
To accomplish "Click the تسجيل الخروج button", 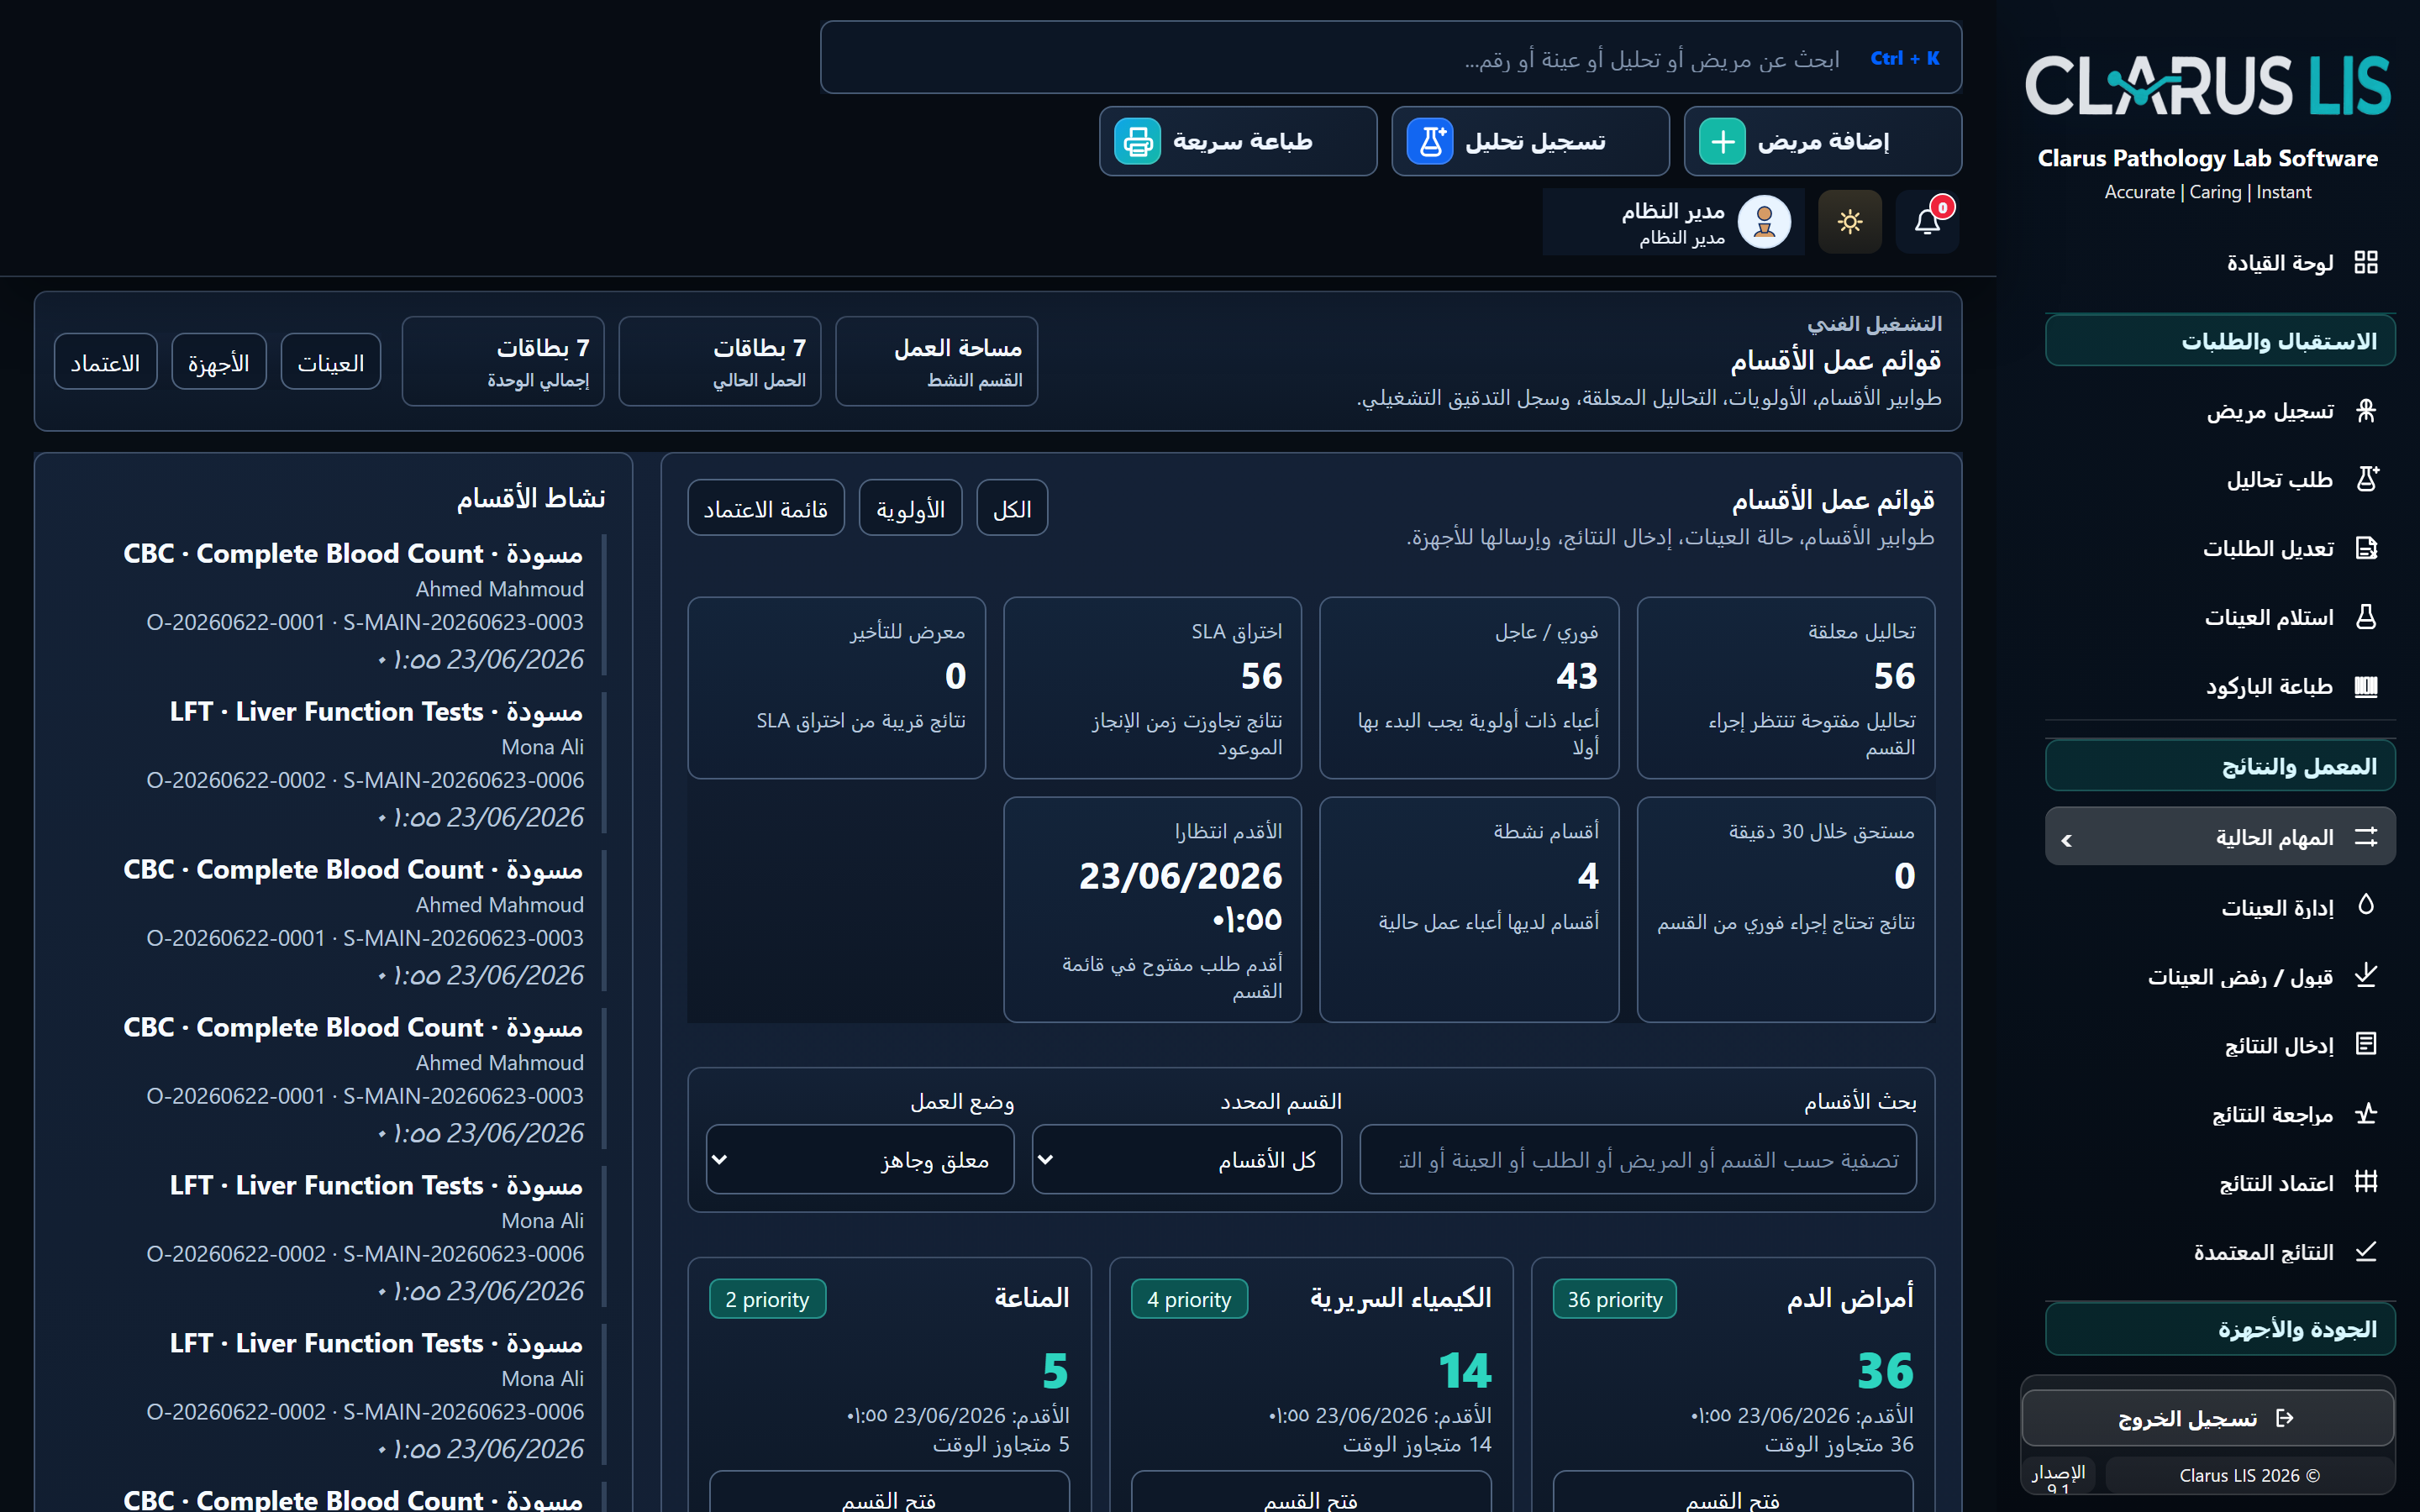I will click(x=2208, y=1418).
